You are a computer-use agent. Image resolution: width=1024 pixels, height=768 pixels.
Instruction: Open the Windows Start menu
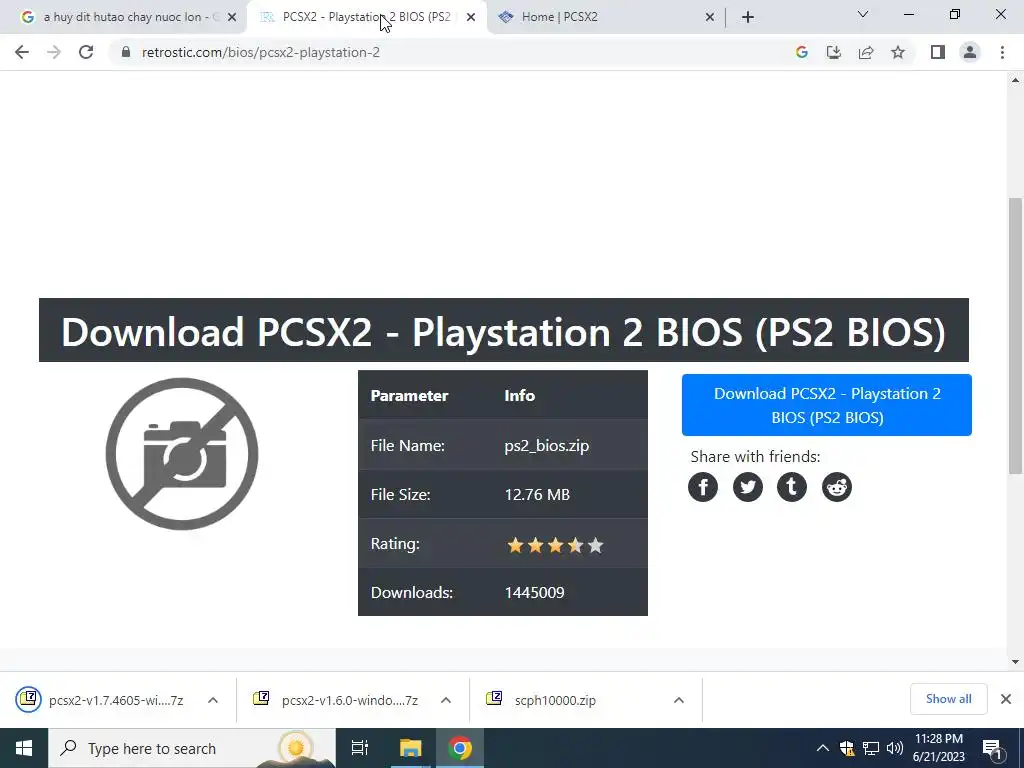pos(24,748)
